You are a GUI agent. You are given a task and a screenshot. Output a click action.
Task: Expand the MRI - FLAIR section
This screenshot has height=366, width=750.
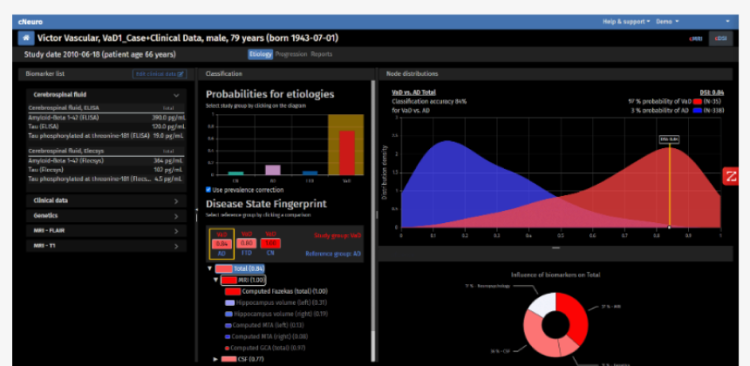(x=106, y=231)
